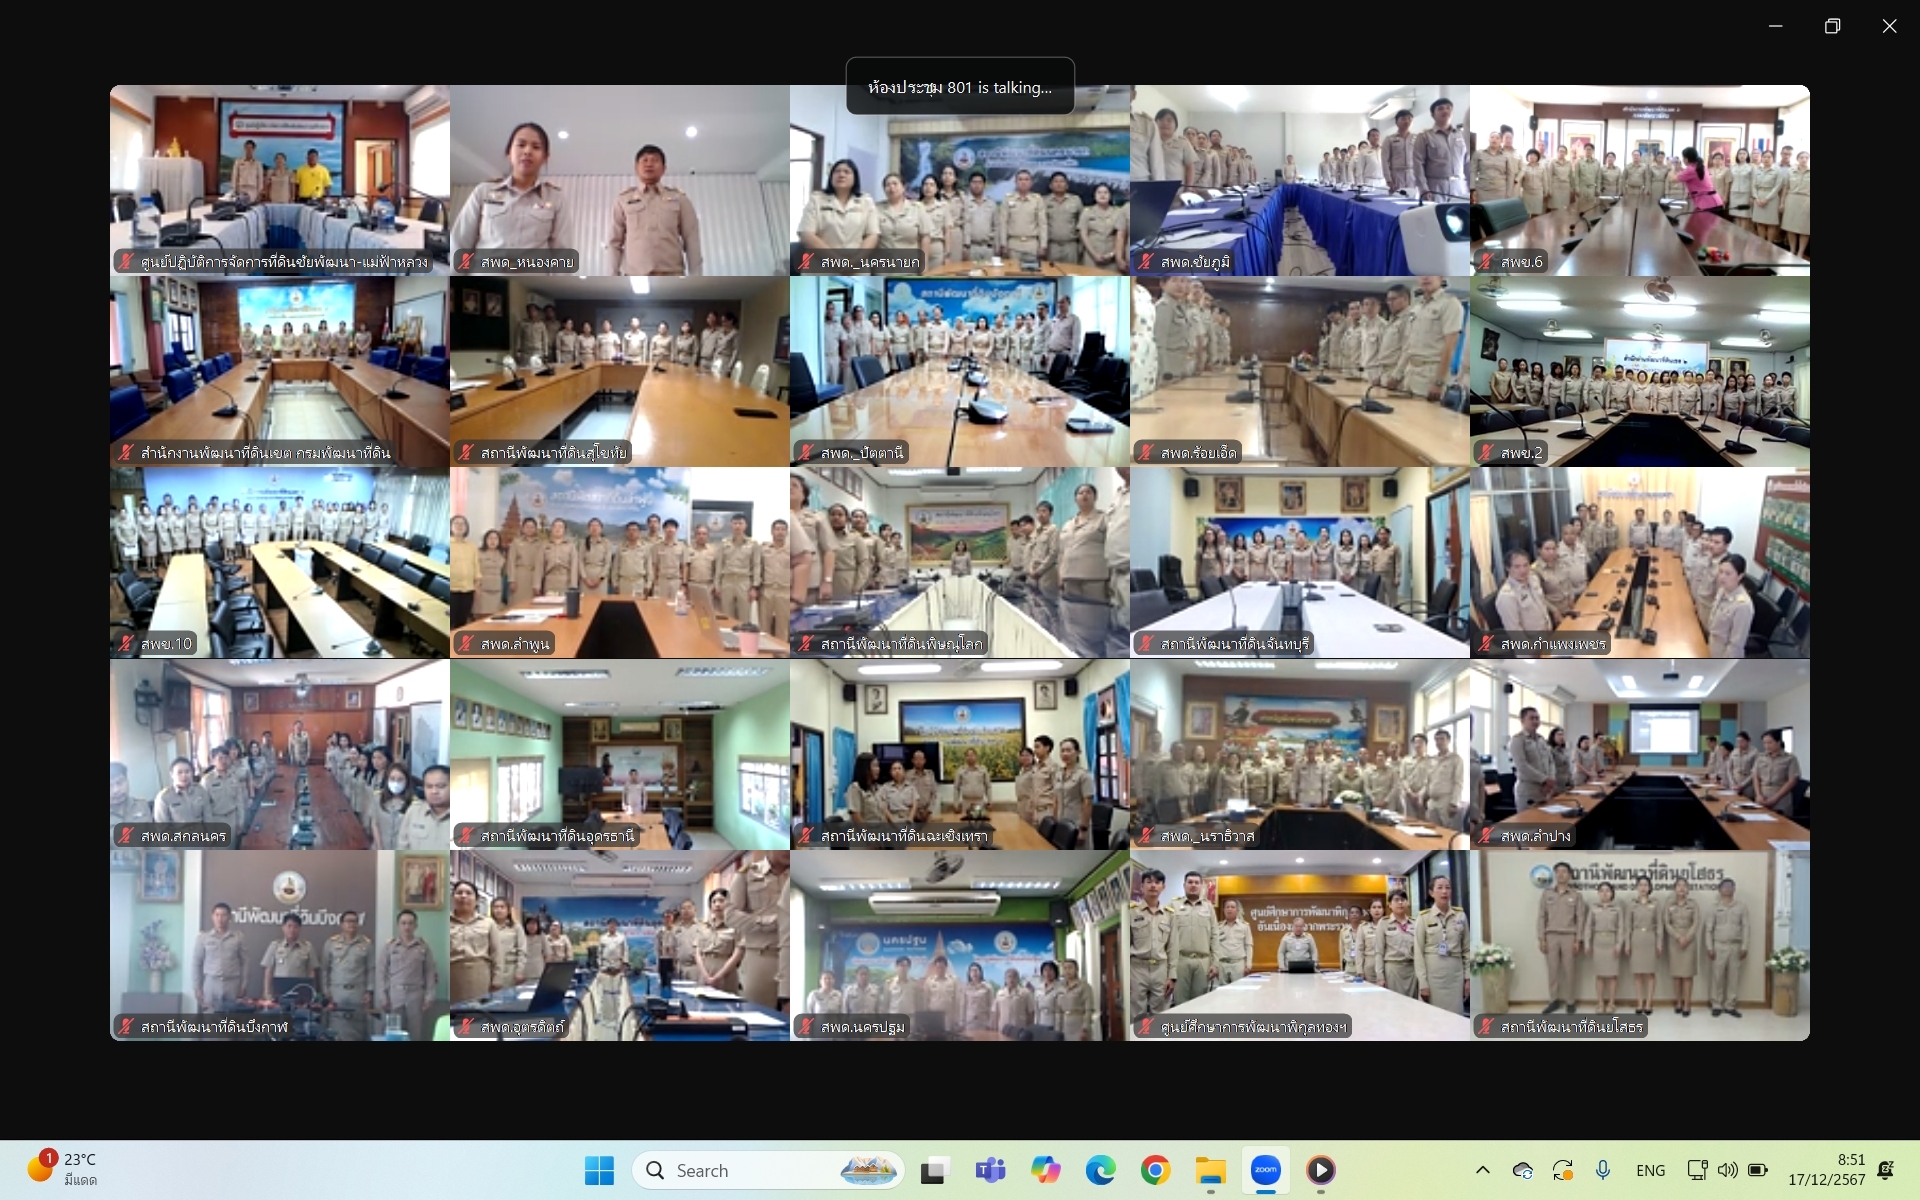Open the speaker volume tray control
This screenshot has width=1920, height=1200.
[x=1727, y=1170]
